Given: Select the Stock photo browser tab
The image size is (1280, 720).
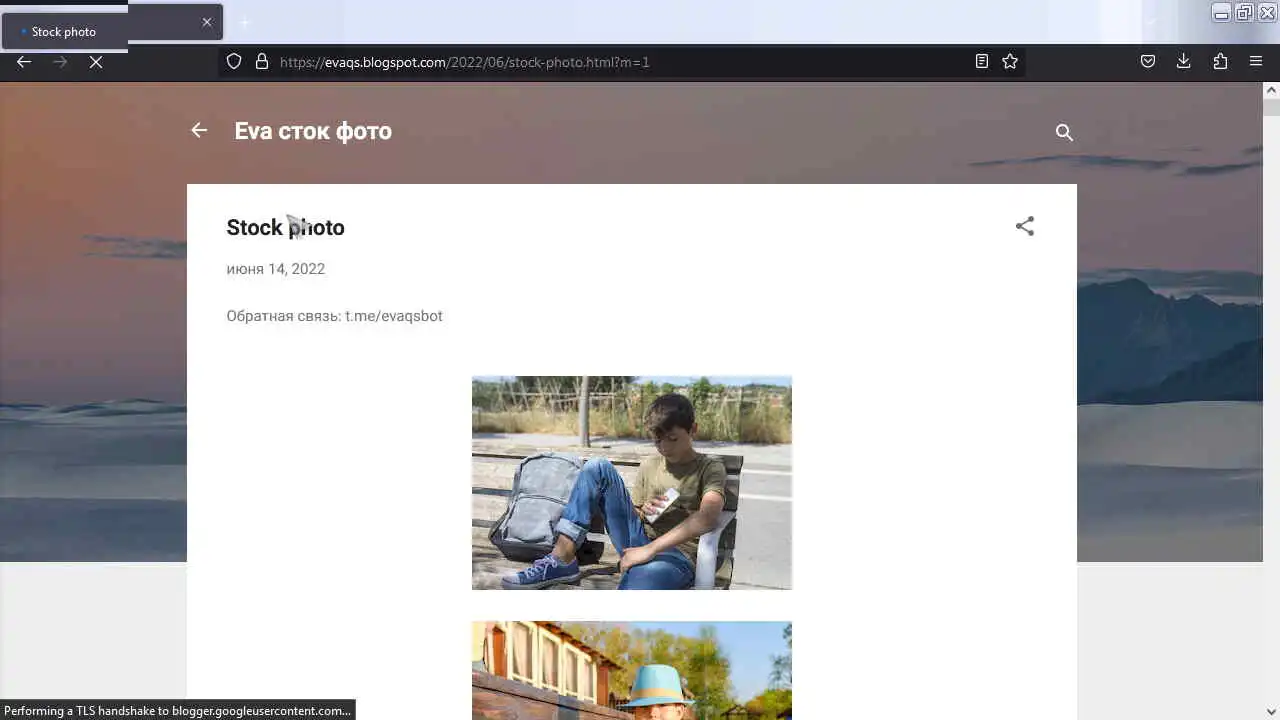Looking at the screenshot, I should 112,27.
